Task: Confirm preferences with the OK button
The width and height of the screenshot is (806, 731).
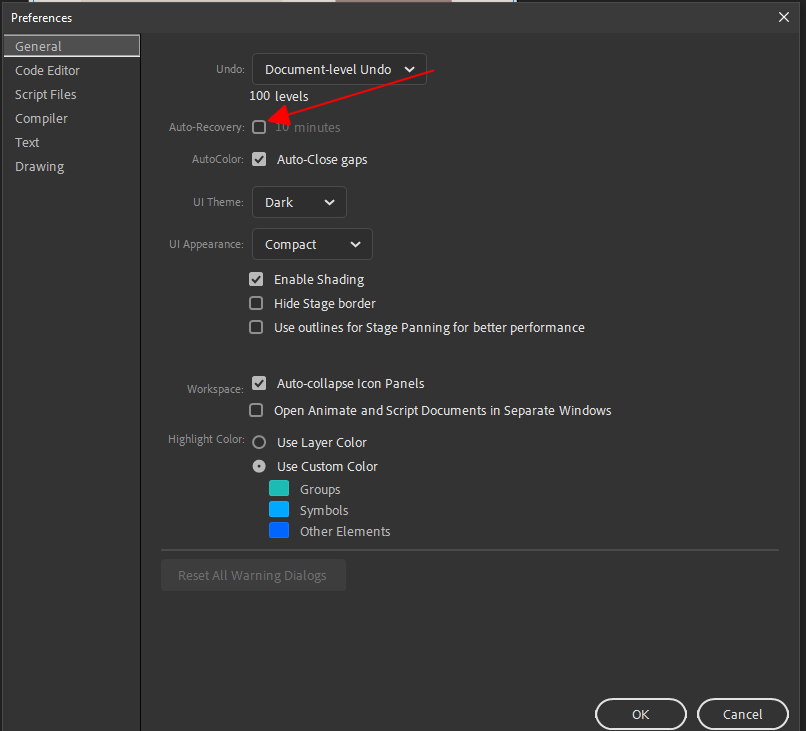Action: pyautogui.click(x=640, y=714)
